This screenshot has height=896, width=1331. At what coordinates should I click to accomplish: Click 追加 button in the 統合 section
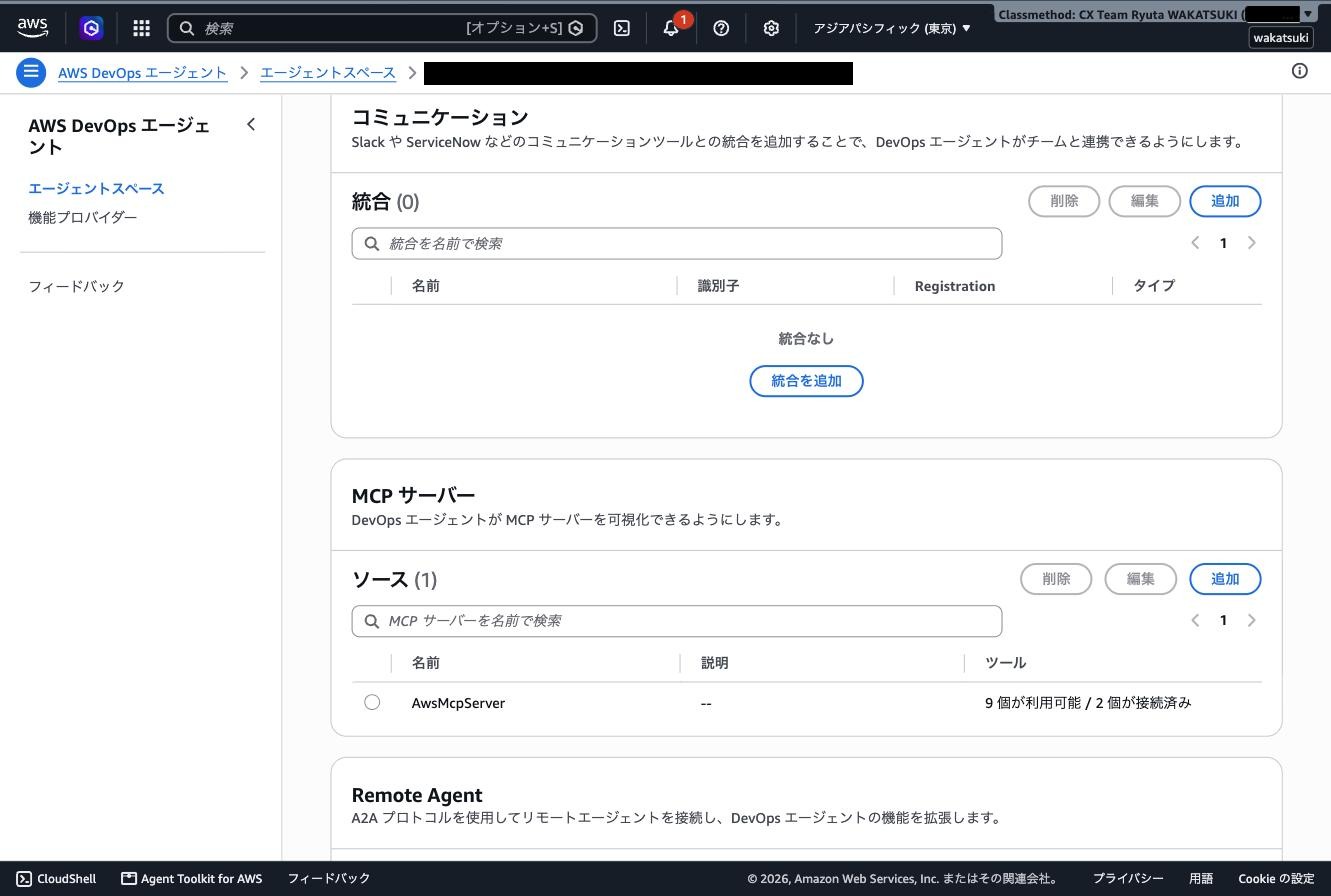point(1225,201)
